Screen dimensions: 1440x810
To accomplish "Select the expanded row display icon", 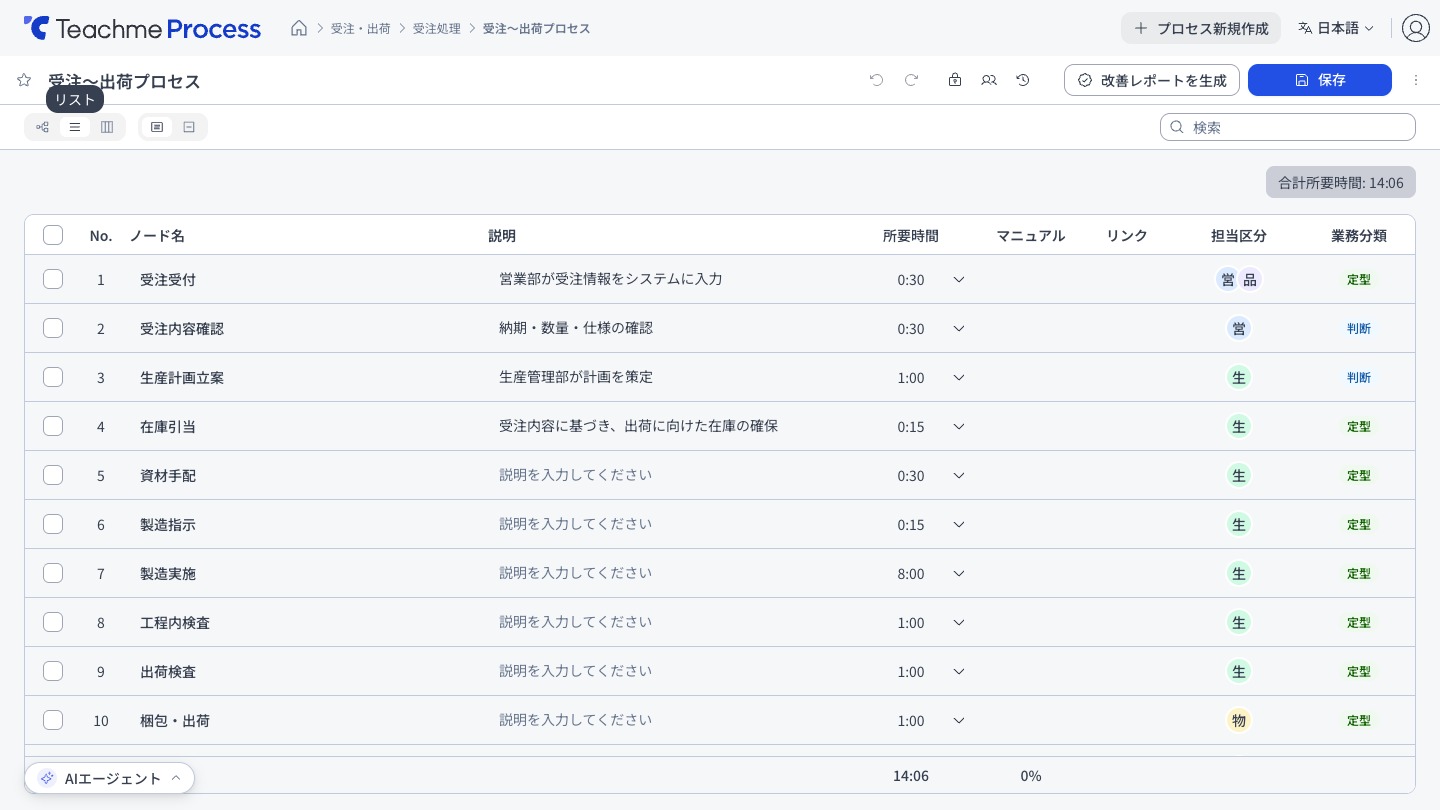I will [157, 127].
